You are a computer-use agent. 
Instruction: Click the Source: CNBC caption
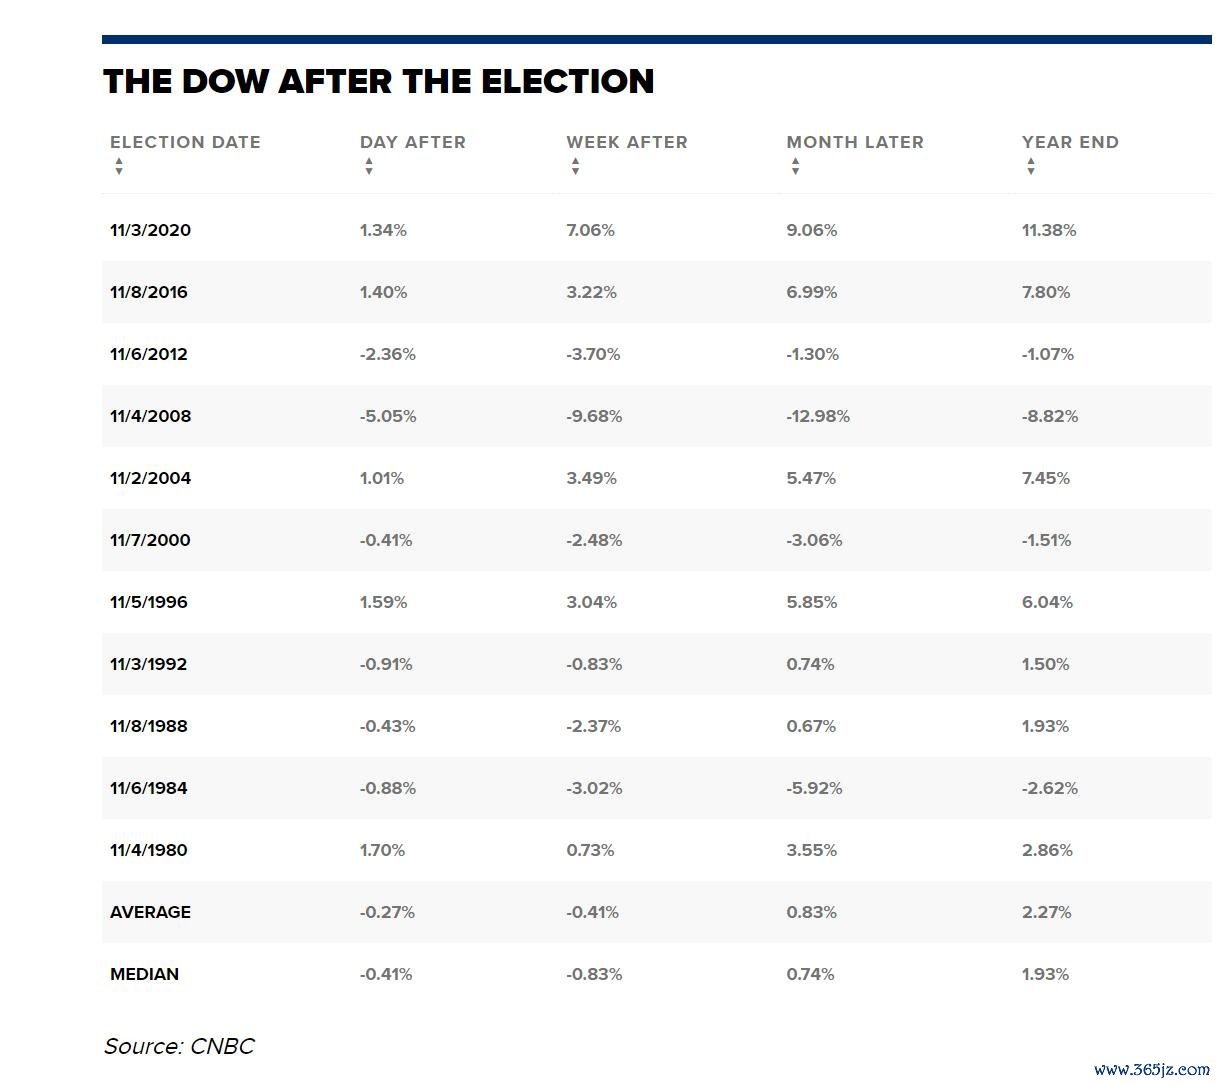tap(179, 1046)
